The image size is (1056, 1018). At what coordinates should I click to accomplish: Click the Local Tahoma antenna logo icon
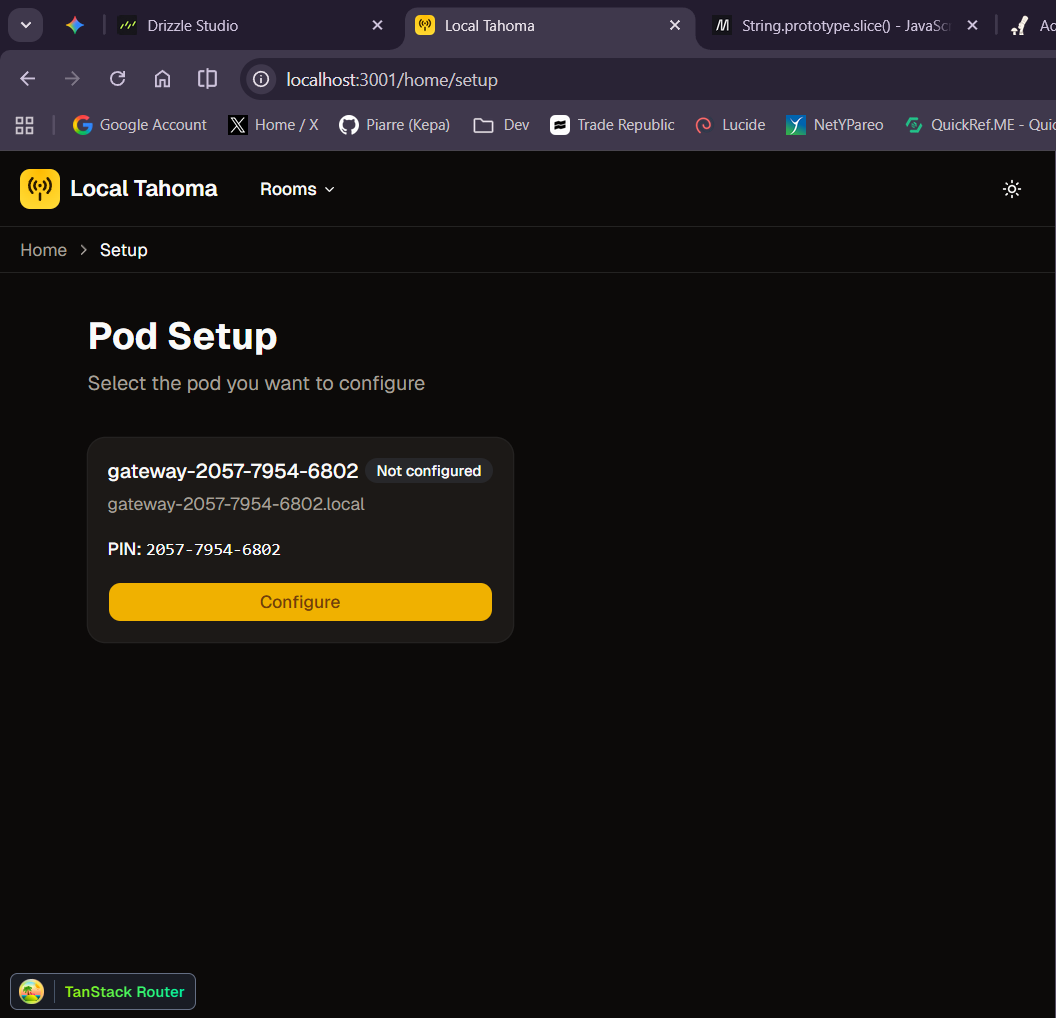[40, 189]
